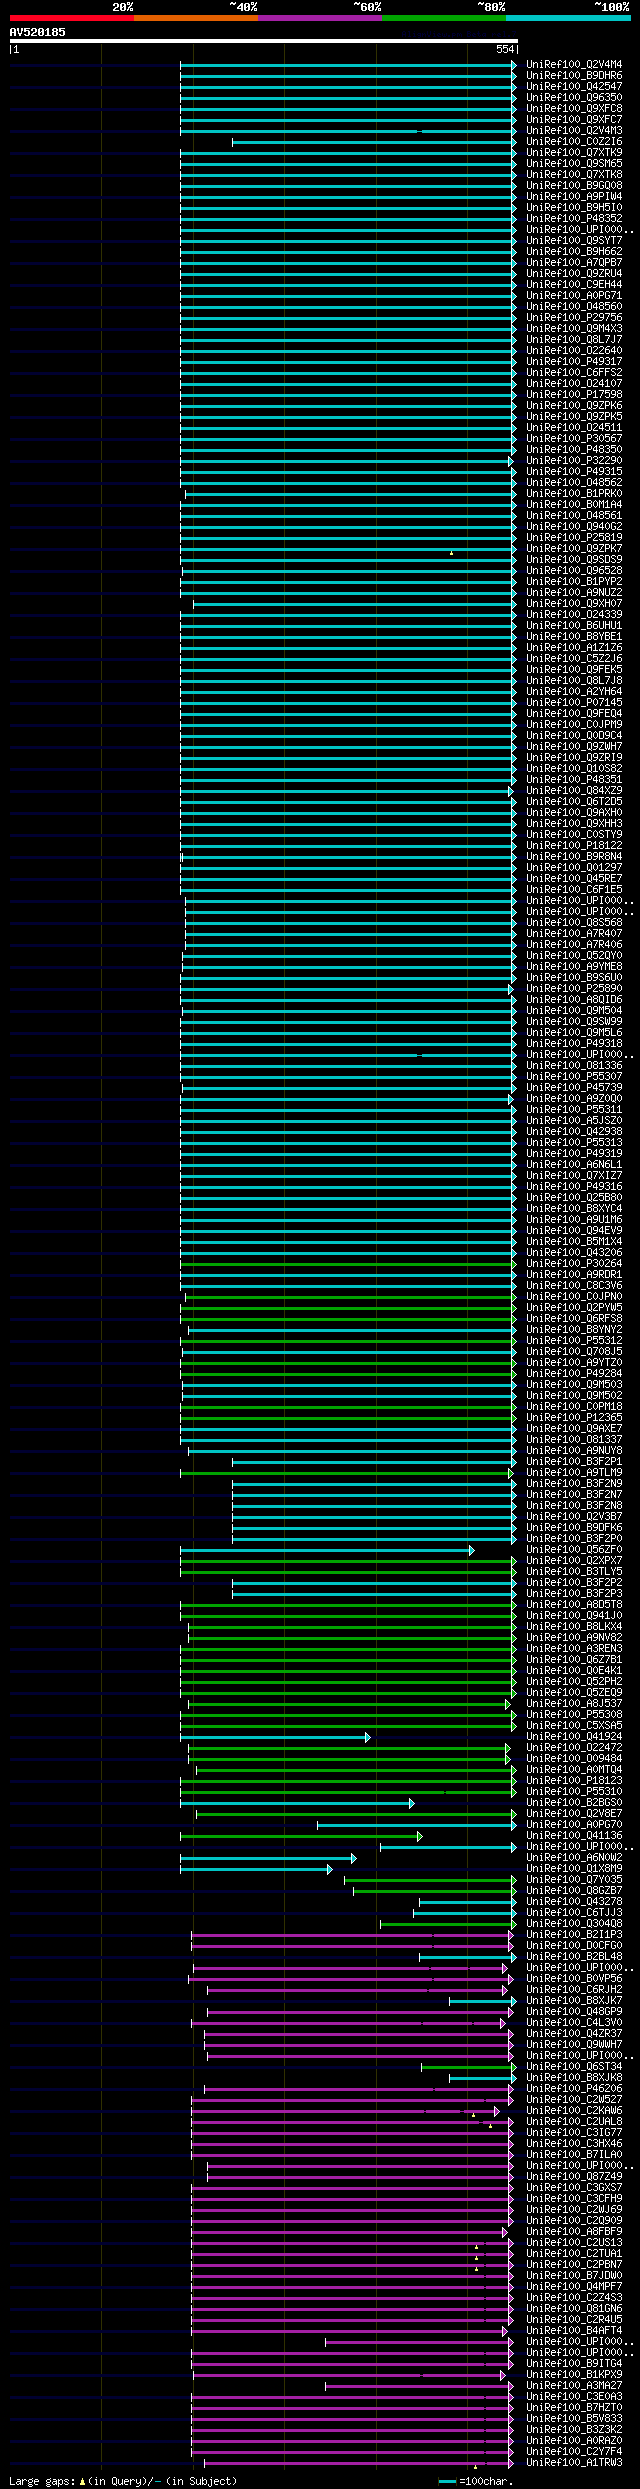Viewport: 640px width, 2489px height.
Task: Select hit label UniRef100_Q41924
Action: pos(574,1737)
